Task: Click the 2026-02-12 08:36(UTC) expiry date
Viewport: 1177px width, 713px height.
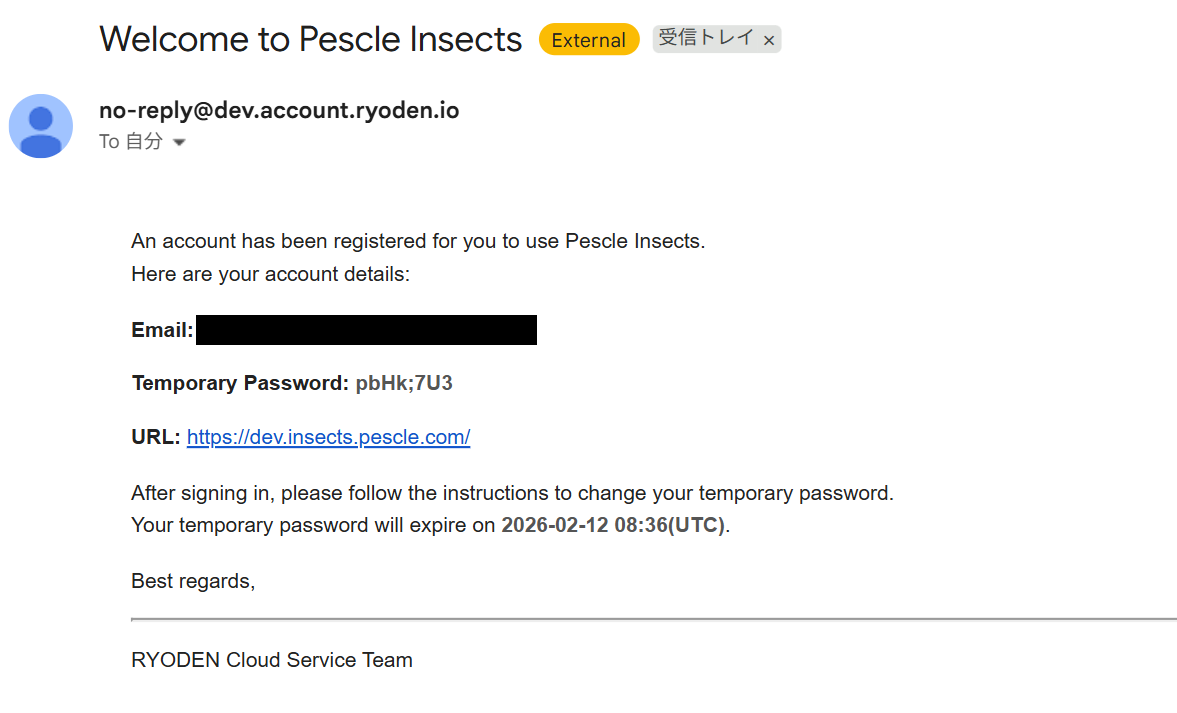Action: coord(612,525)
